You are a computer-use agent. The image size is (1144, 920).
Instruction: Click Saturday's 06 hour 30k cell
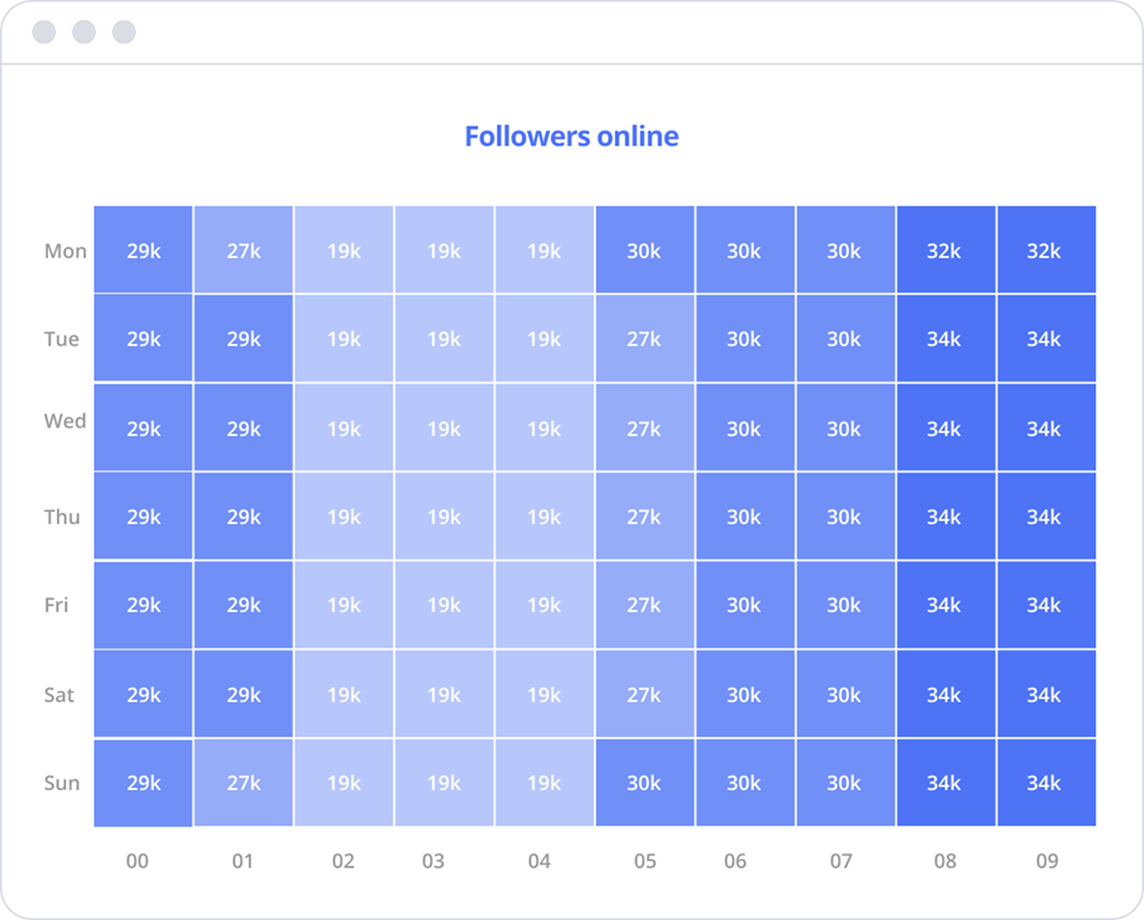tap(744, 694)
